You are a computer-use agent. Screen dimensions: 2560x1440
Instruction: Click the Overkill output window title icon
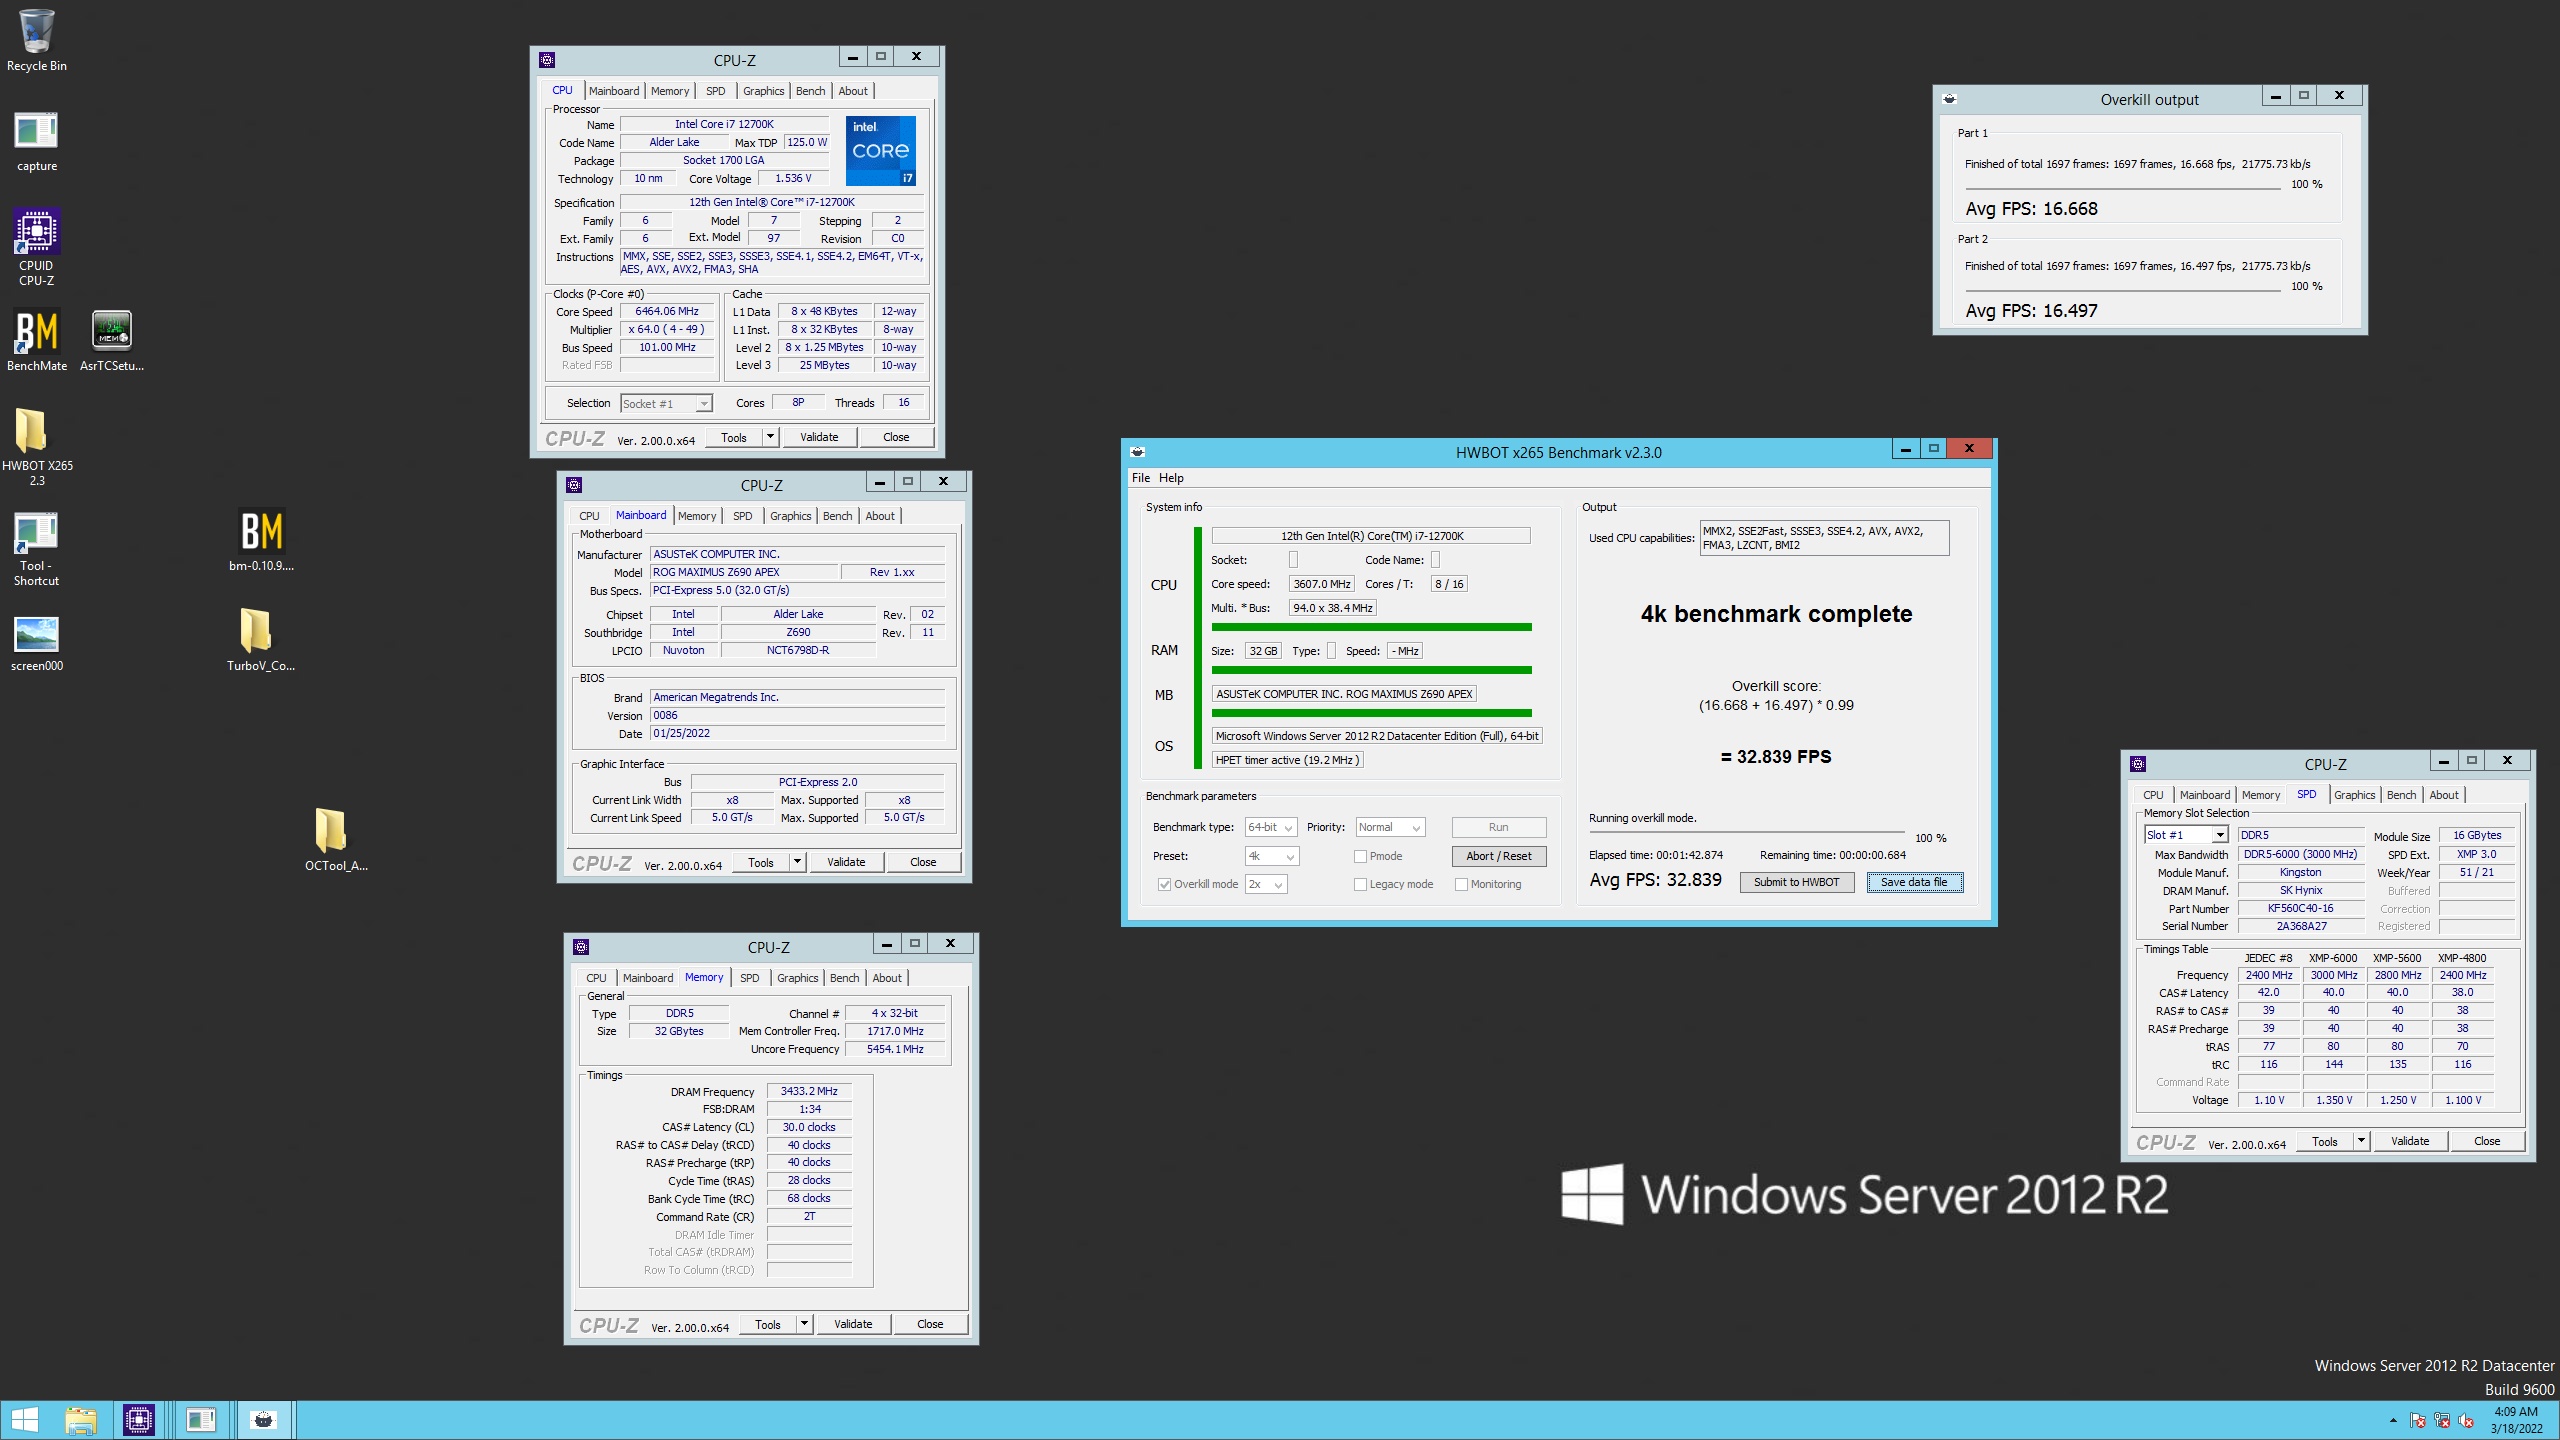(x=1949, y=99)
